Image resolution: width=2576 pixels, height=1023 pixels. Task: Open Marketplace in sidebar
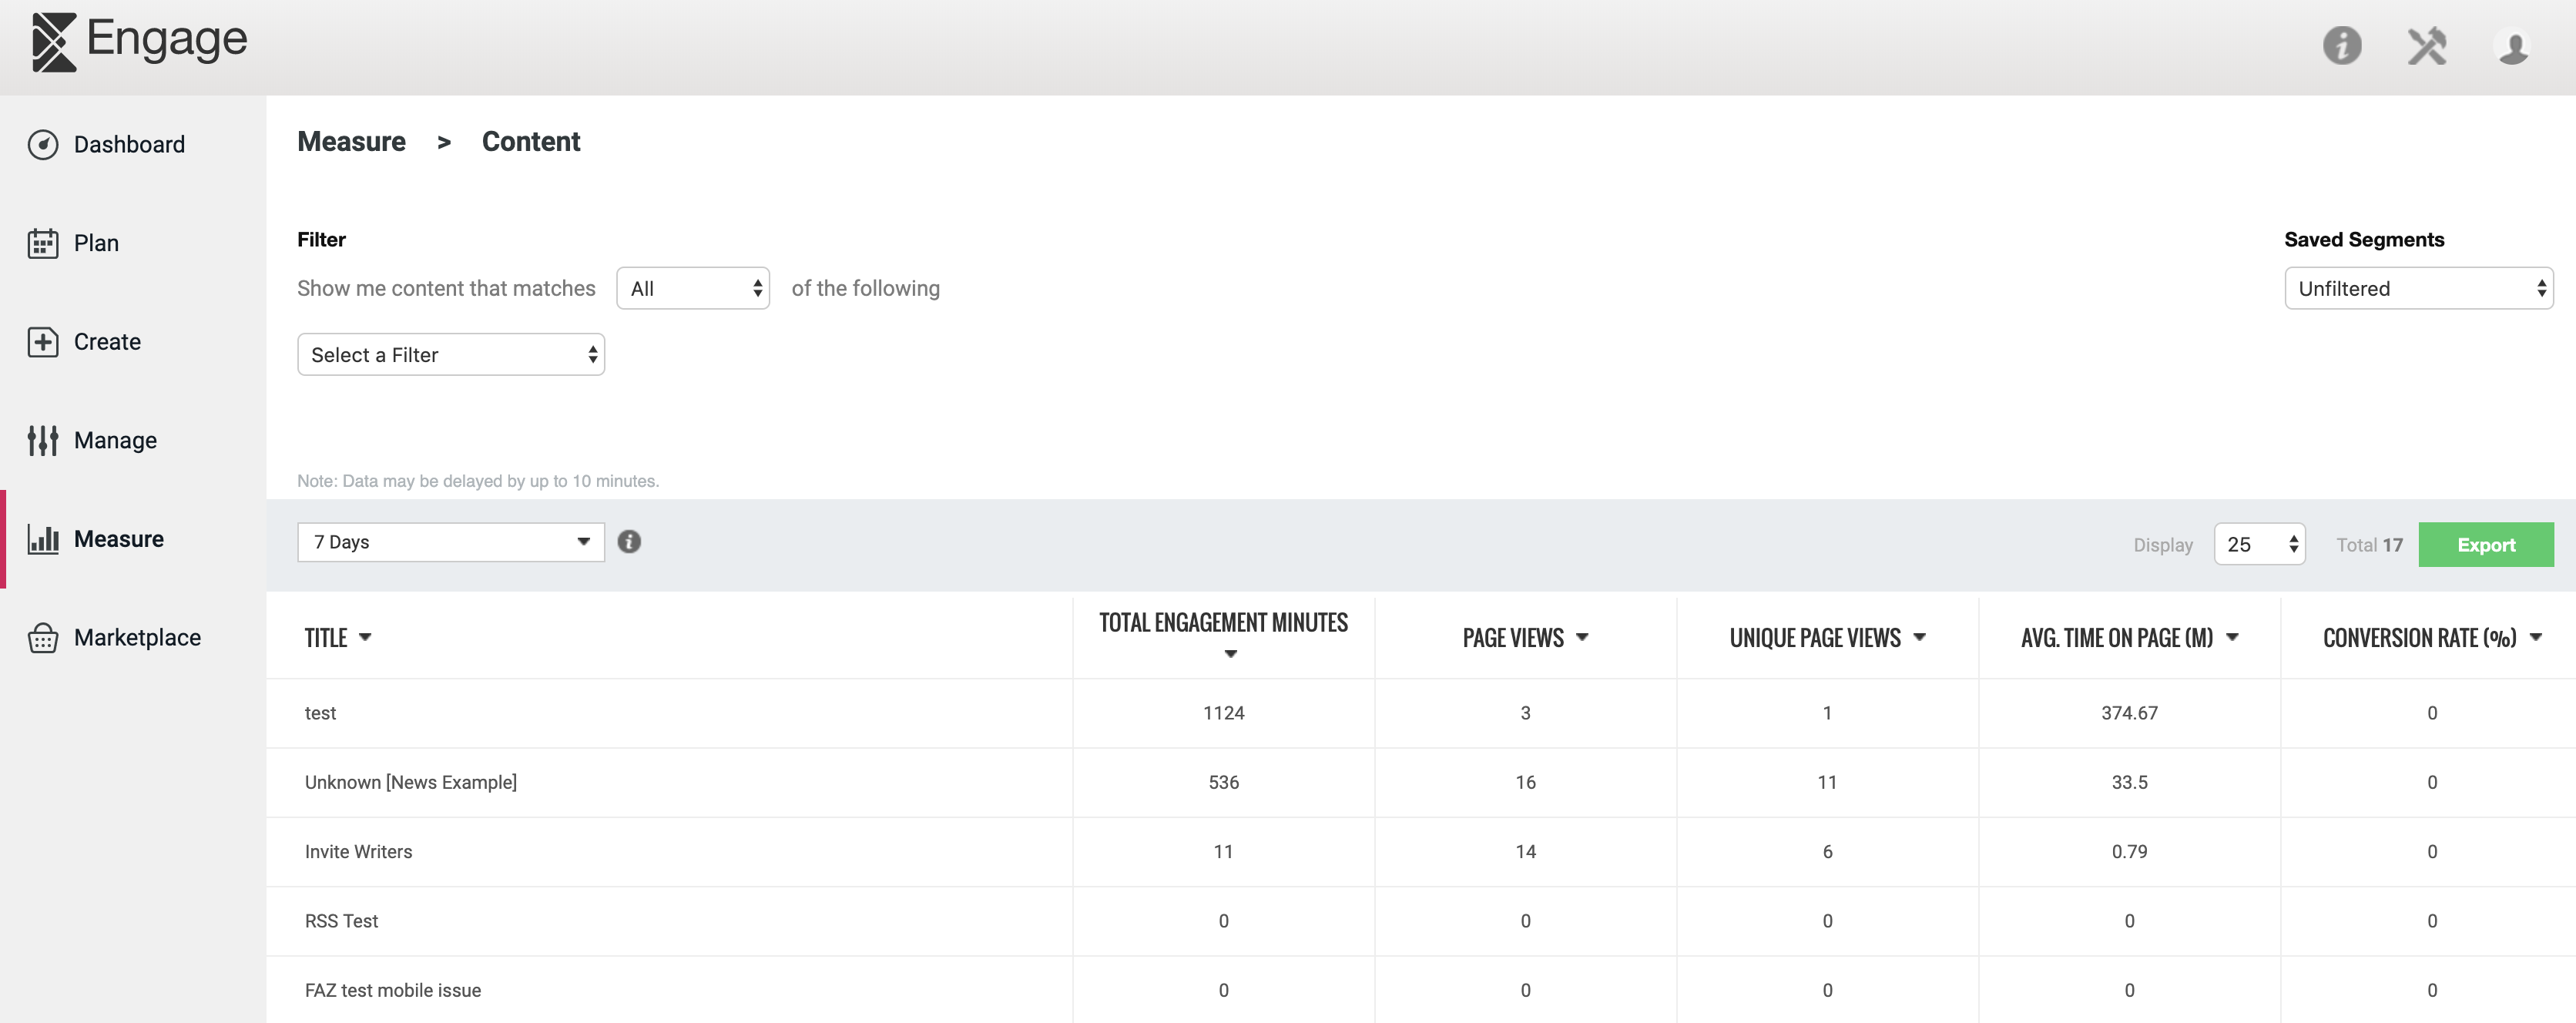click(x=137, y=638)
